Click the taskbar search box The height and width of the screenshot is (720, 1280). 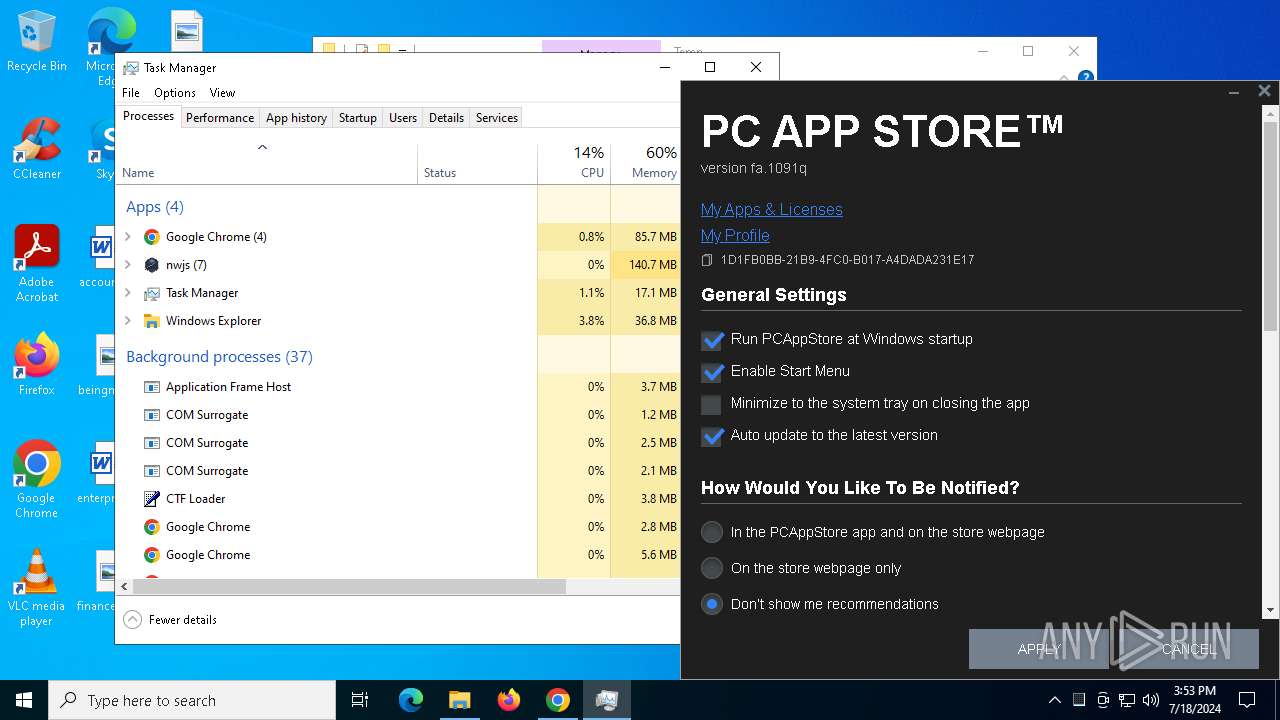point(192,700)
